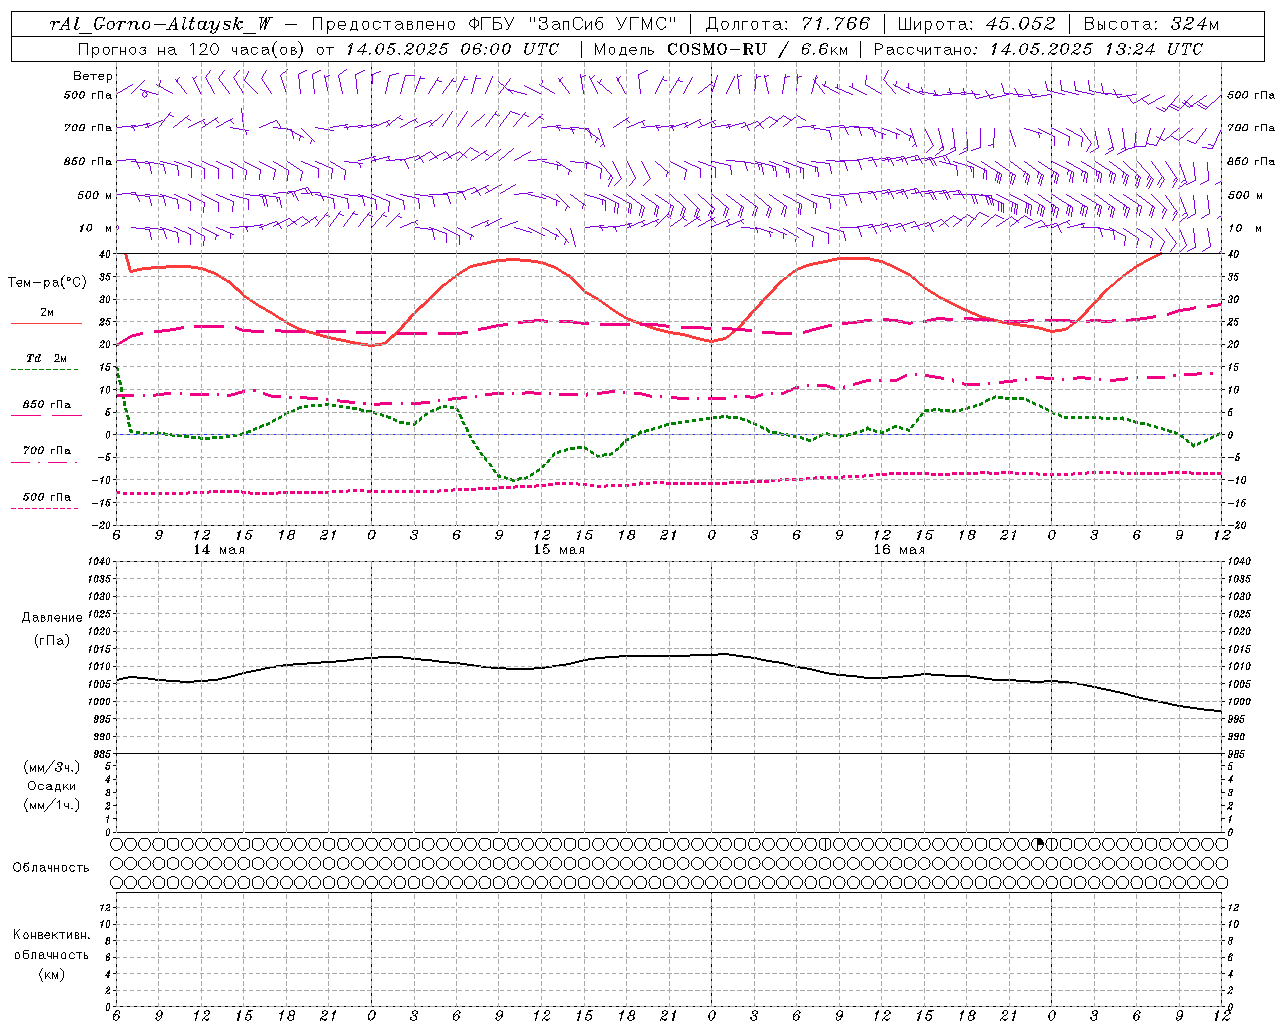
Task: Click the Облачность cloud cover label
Action: [x=51, y=868]
